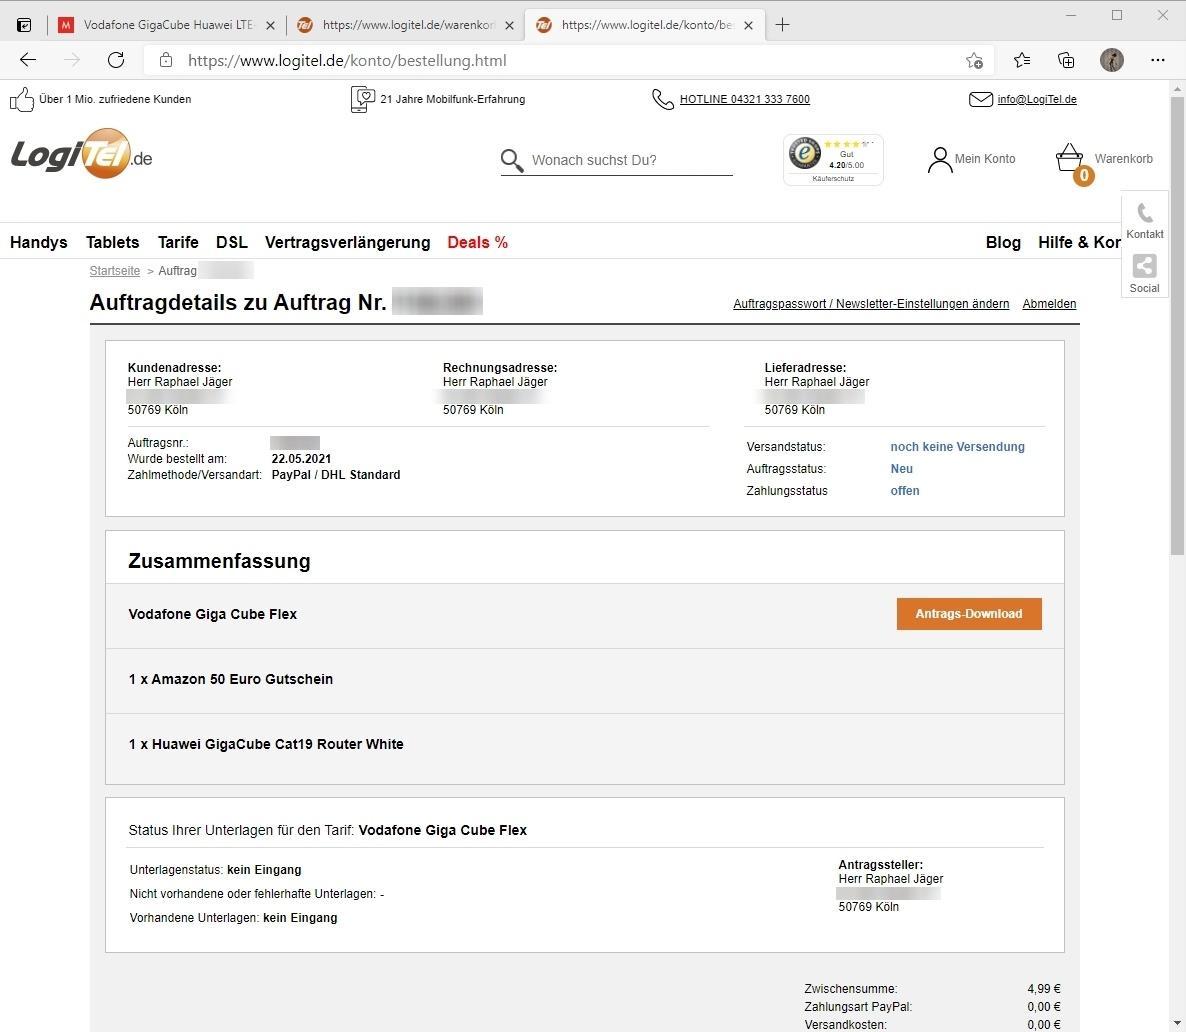Open the Handys menu
The image size is (1186, 1032).
point(39,242)
